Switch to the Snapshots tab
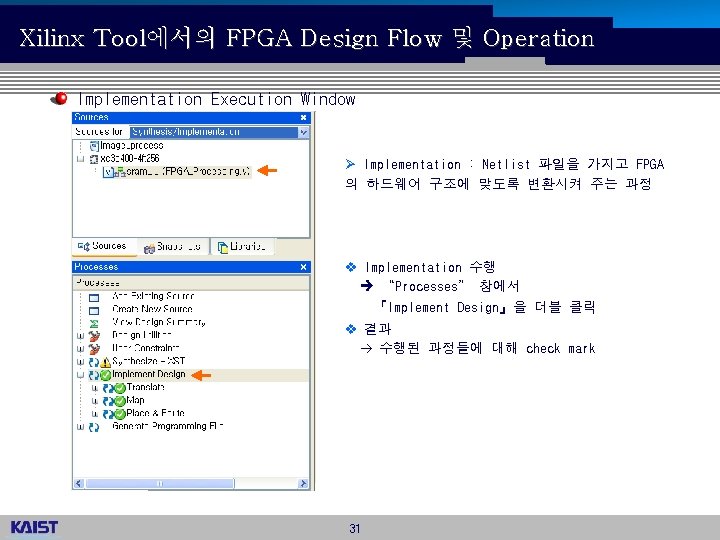 pos(173,247)
